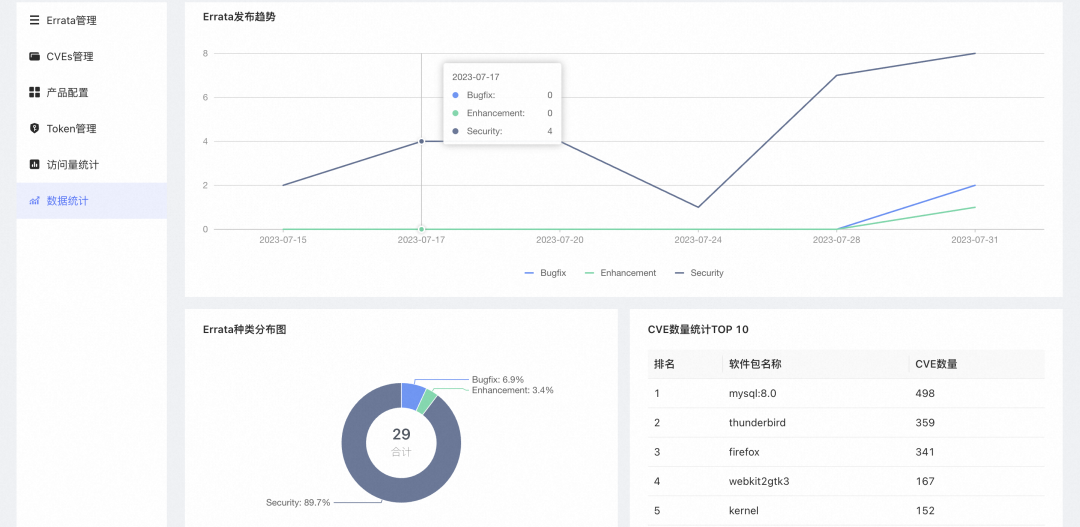Click the 数据统计 trend line icon
This screenshot has height=527, width=1080.
tap(34, 201)
